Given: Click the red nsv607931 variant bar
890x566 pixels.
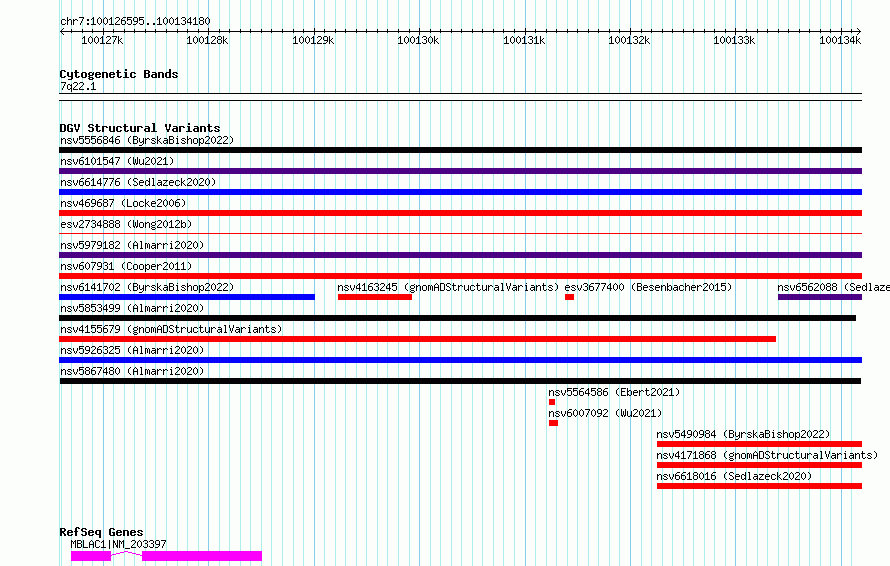Looking at the screenshot, I should coord(460,276).
